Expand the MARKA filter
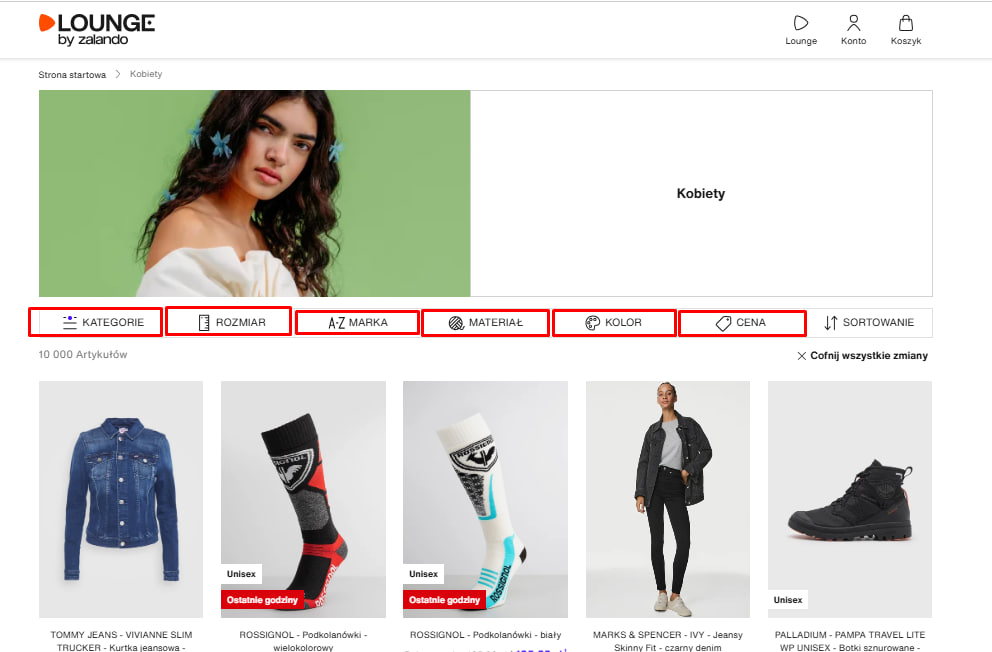This screenshot has height=652, width=992. 357,323
